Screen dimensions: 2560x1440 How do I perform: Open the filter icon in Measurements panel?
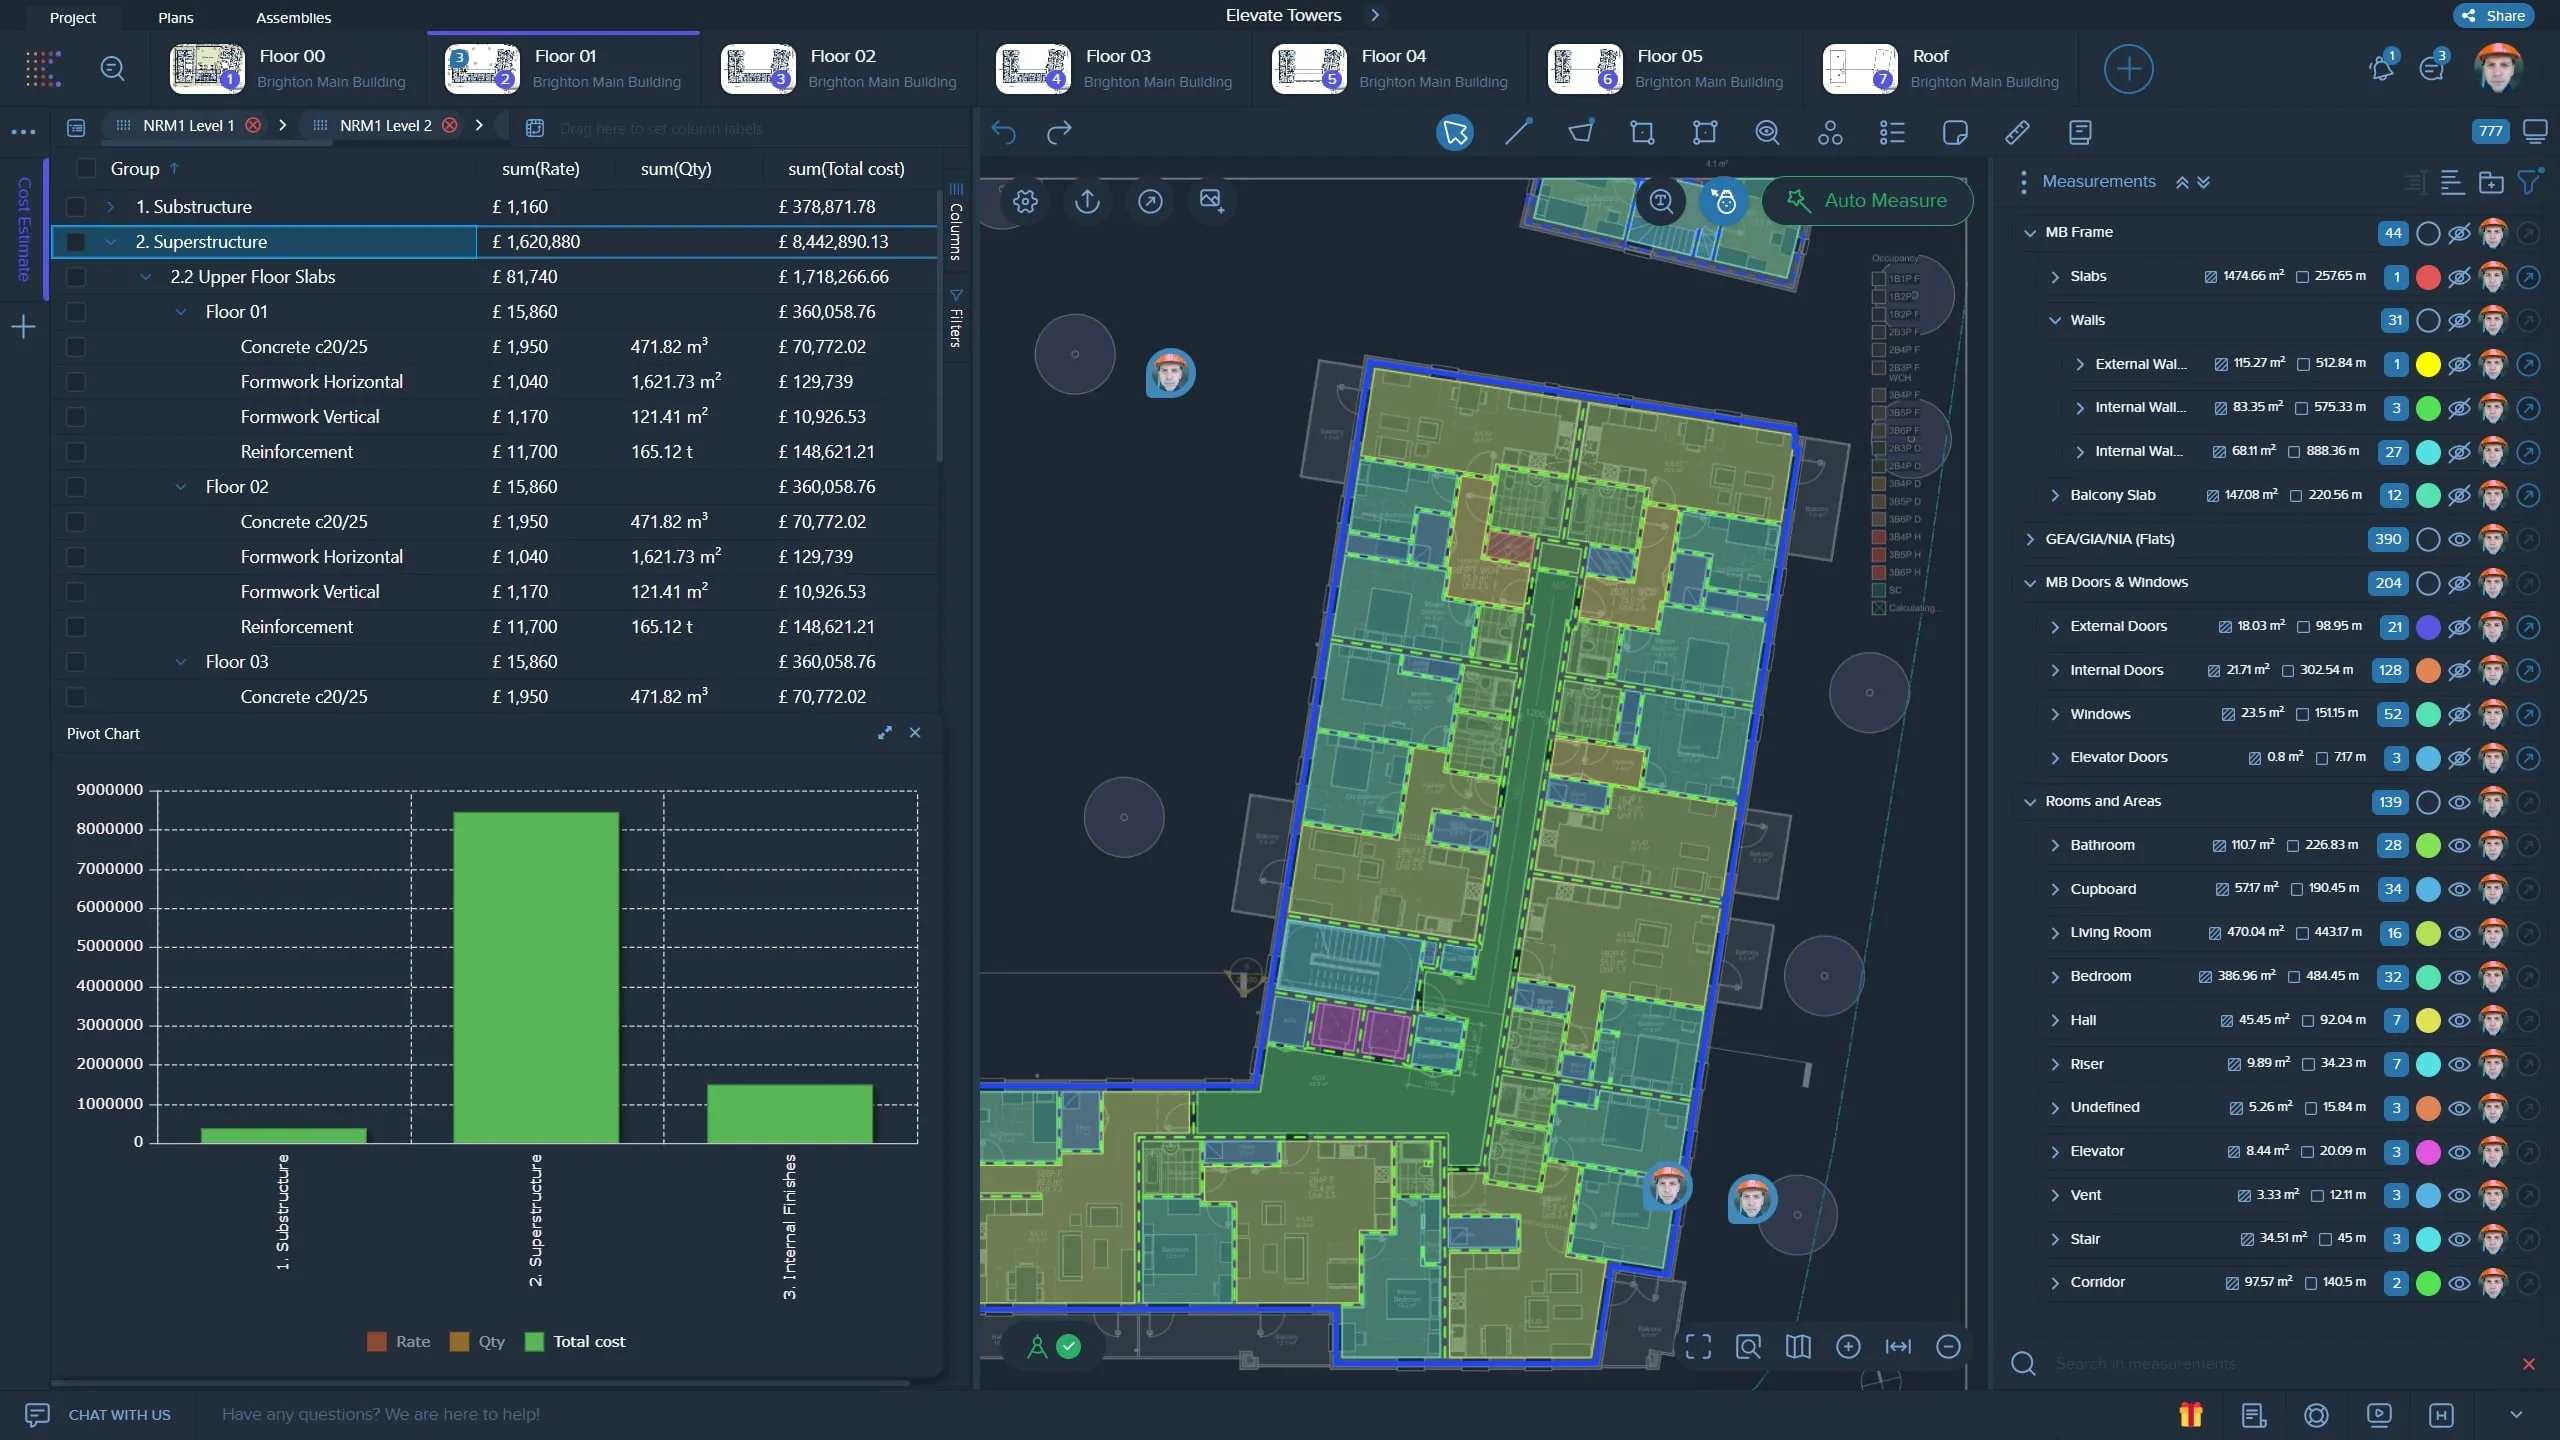tap(2531, 182)
